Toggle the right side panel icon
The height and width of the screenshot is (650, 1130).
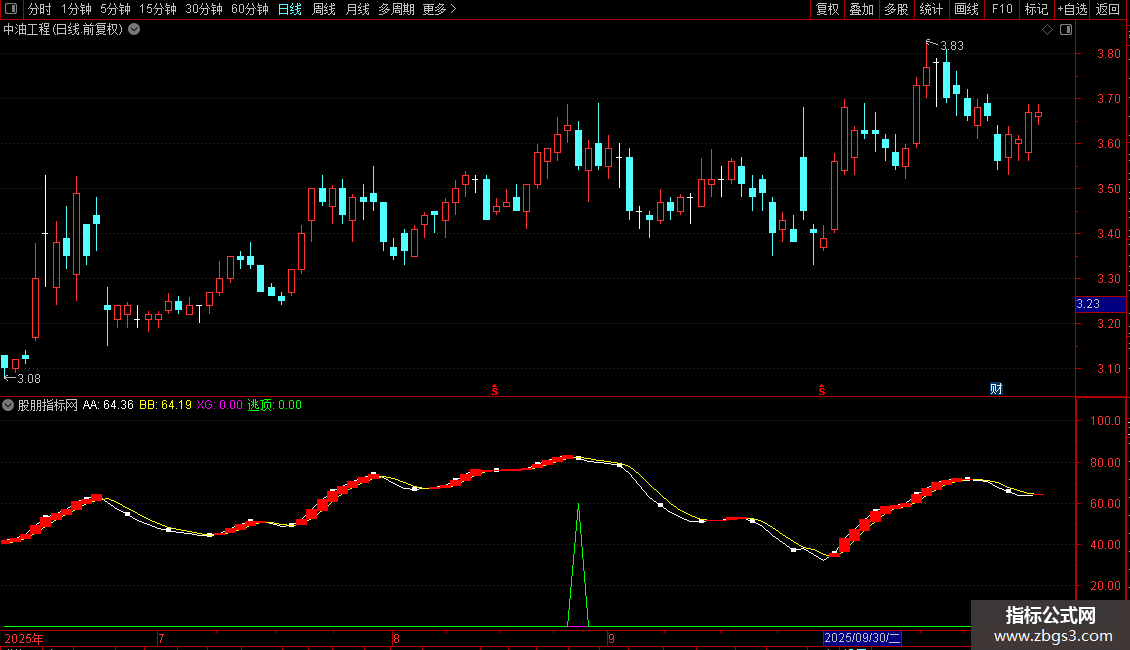(x=1067, y=30)
